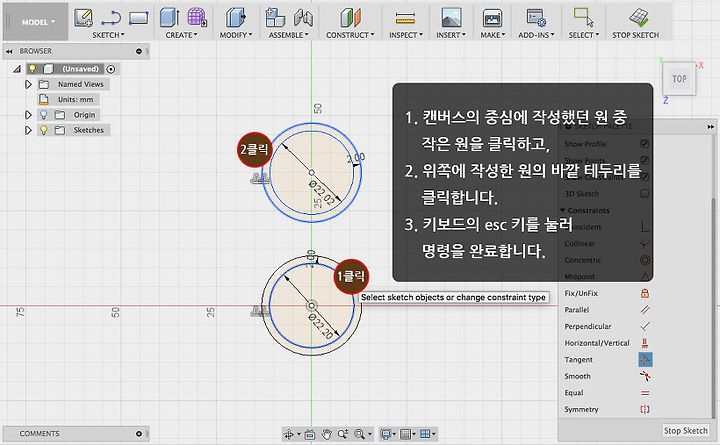Click the Ø22.02 diameter dimension
The image size is (720, 445).
click(322, 192)
